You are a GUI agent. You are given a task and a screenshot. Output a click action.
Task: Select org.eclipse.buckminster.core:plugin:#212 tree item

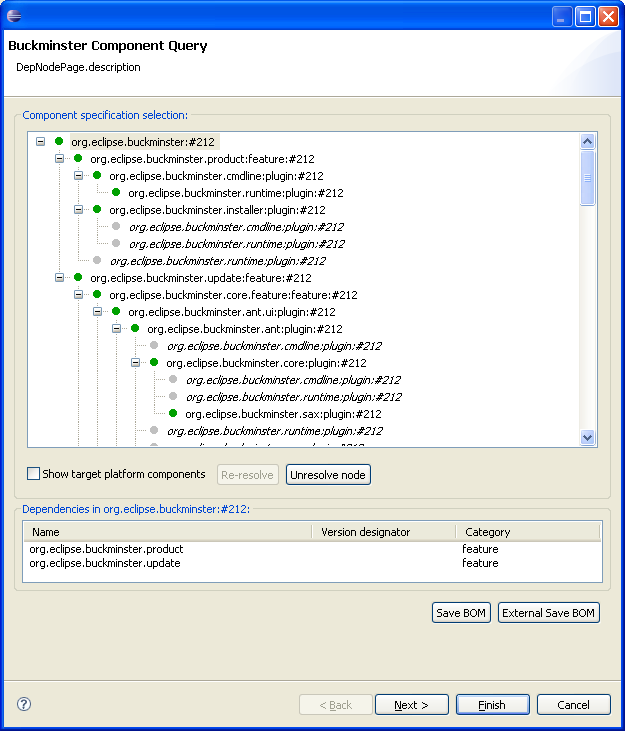coord(266,363)
